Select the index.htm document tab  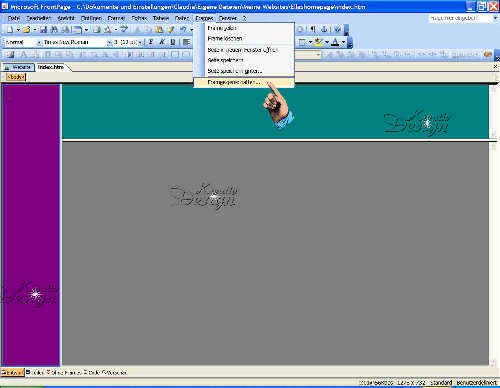[x=51, y=67]
